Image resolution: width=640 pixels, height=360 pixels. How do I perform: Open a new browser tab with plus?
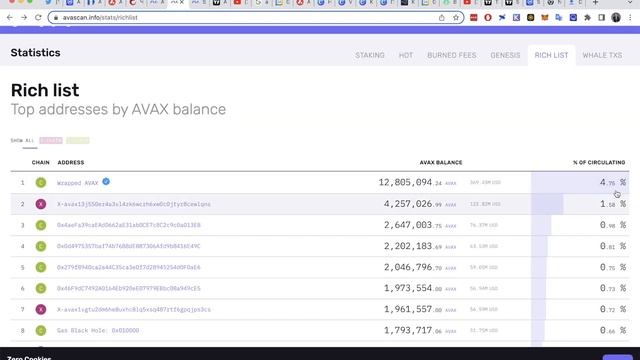596,2
